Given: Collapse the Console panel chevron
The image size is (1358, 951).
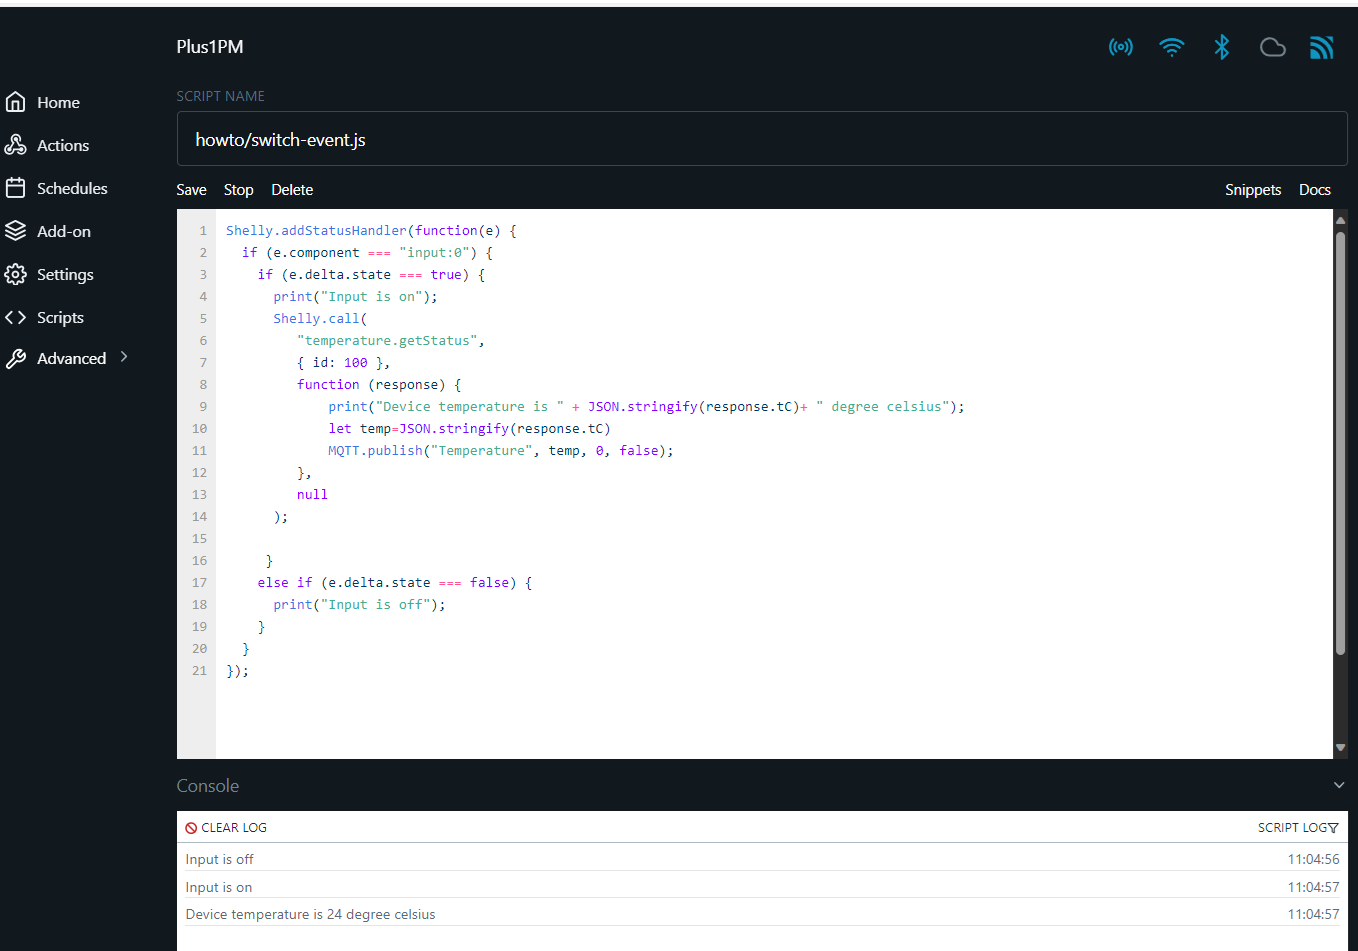Looking at the screenshot, I should [1339, 785].
